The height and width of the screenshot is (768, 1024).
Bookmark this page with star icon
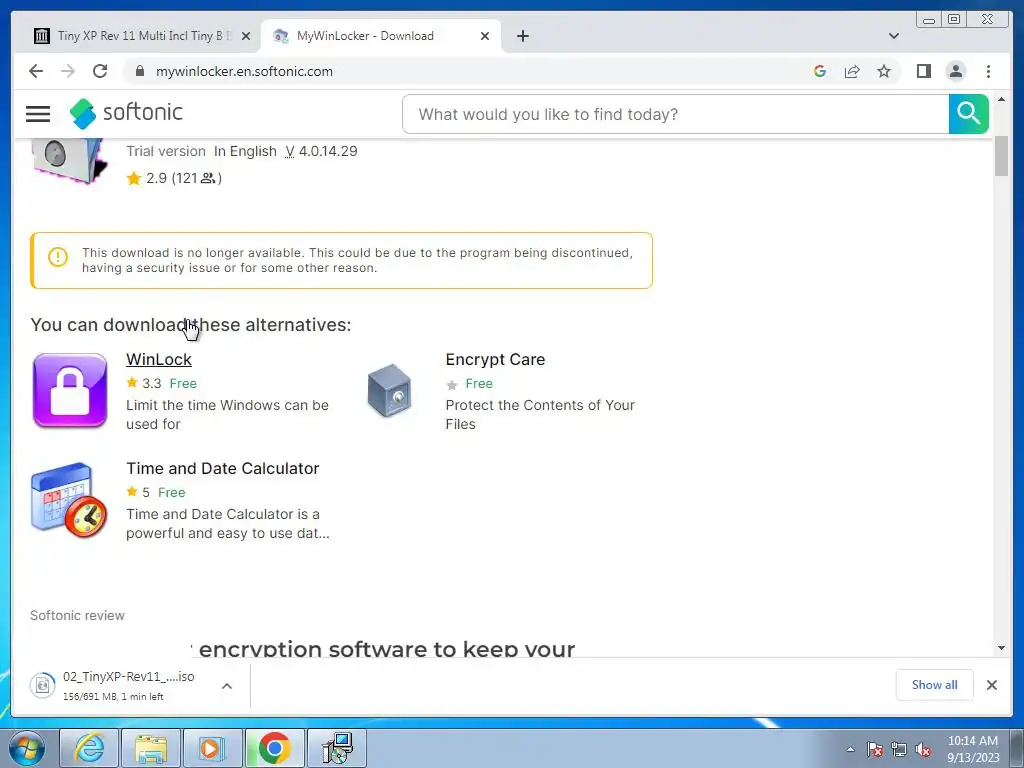884,71
